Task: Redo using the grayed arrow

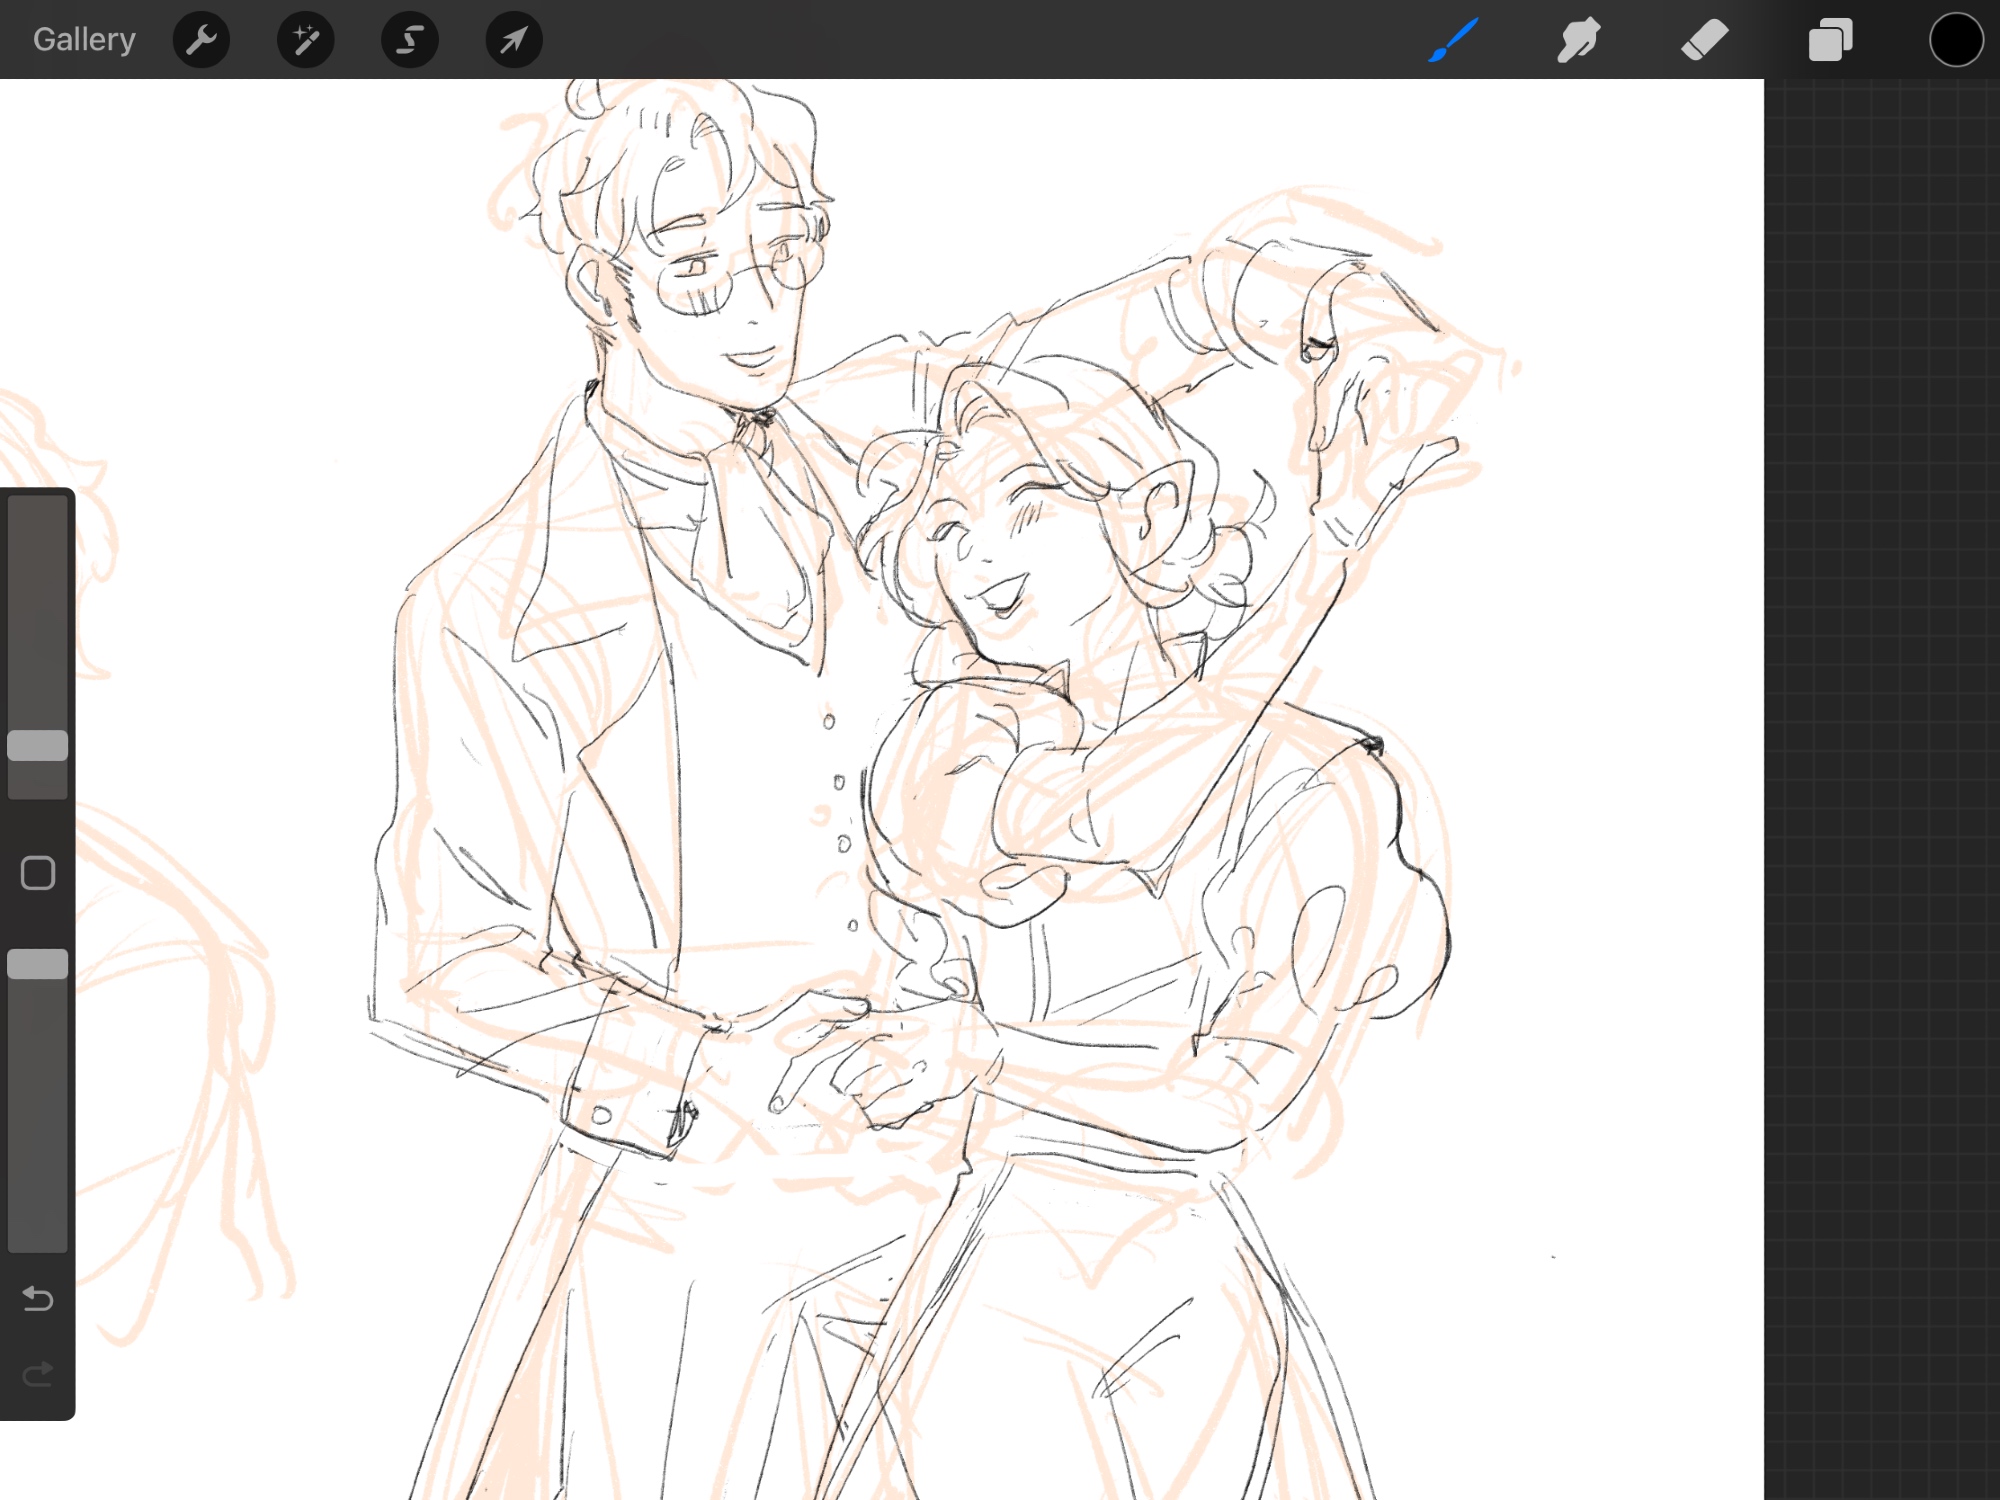Action: tap(38, 1374)
